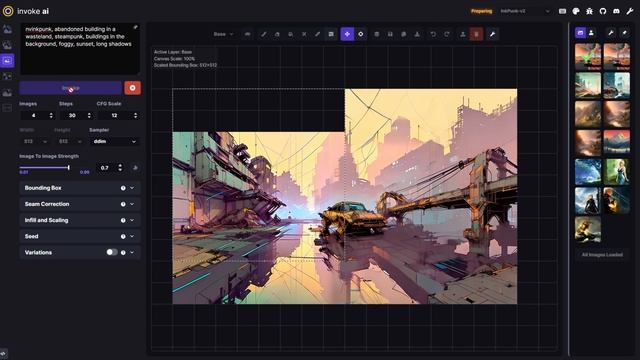The image size is (640, 360).
Task: Click the Download canvas icon
Action: click(417, 34)
